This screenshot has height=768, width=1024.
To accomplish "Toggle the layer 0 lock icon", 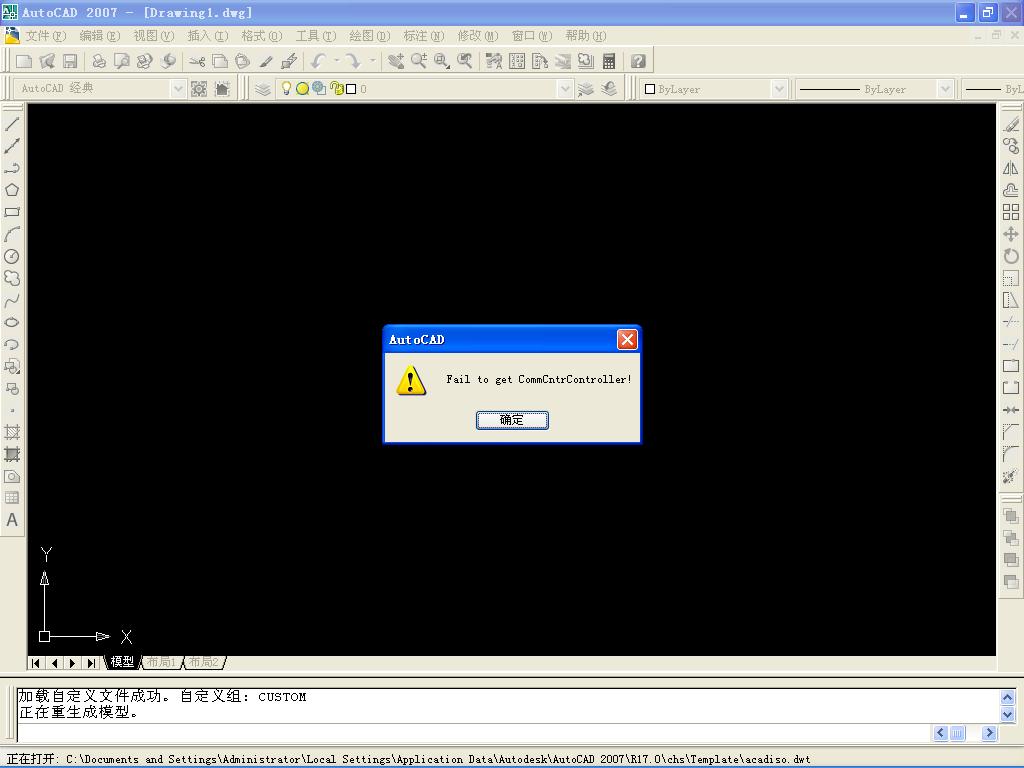I will [x=336, y=88].
